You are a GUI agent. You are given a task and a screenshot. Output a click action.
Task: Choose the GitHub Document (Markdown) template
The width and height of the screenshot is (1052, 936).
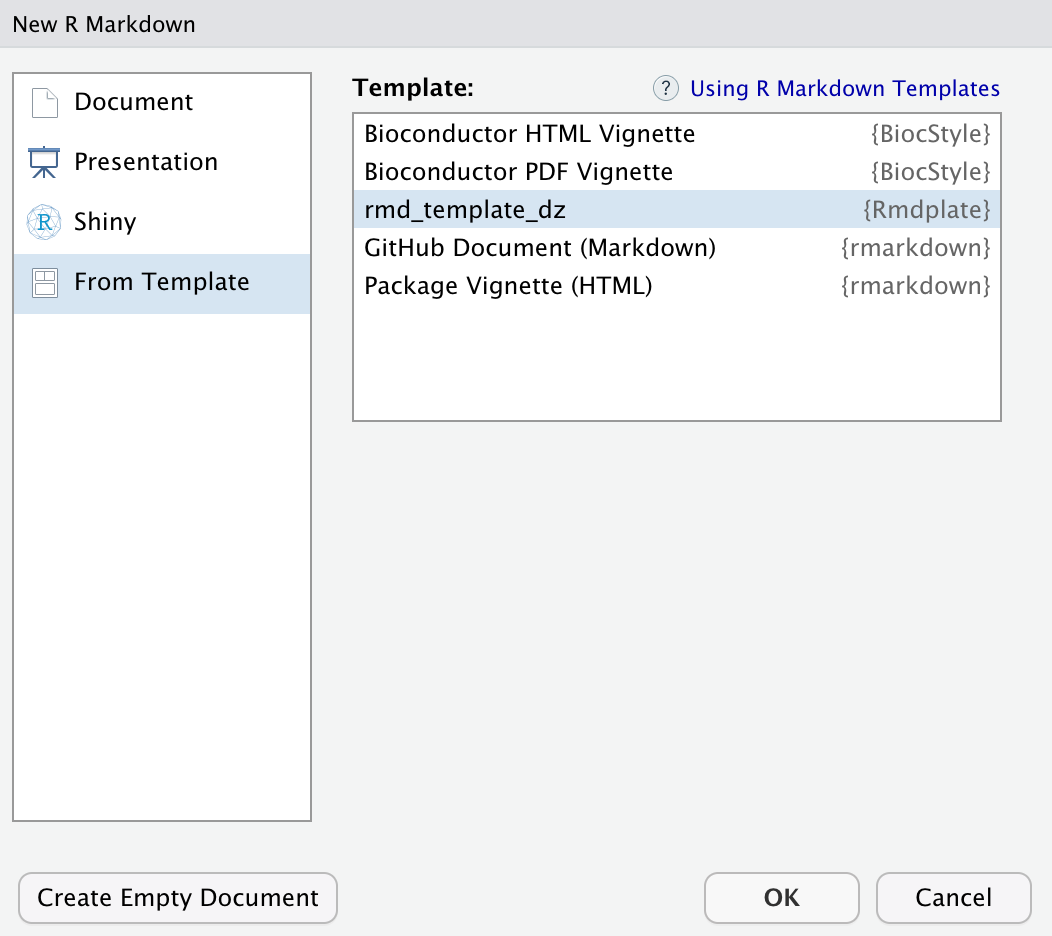(540, 248)
